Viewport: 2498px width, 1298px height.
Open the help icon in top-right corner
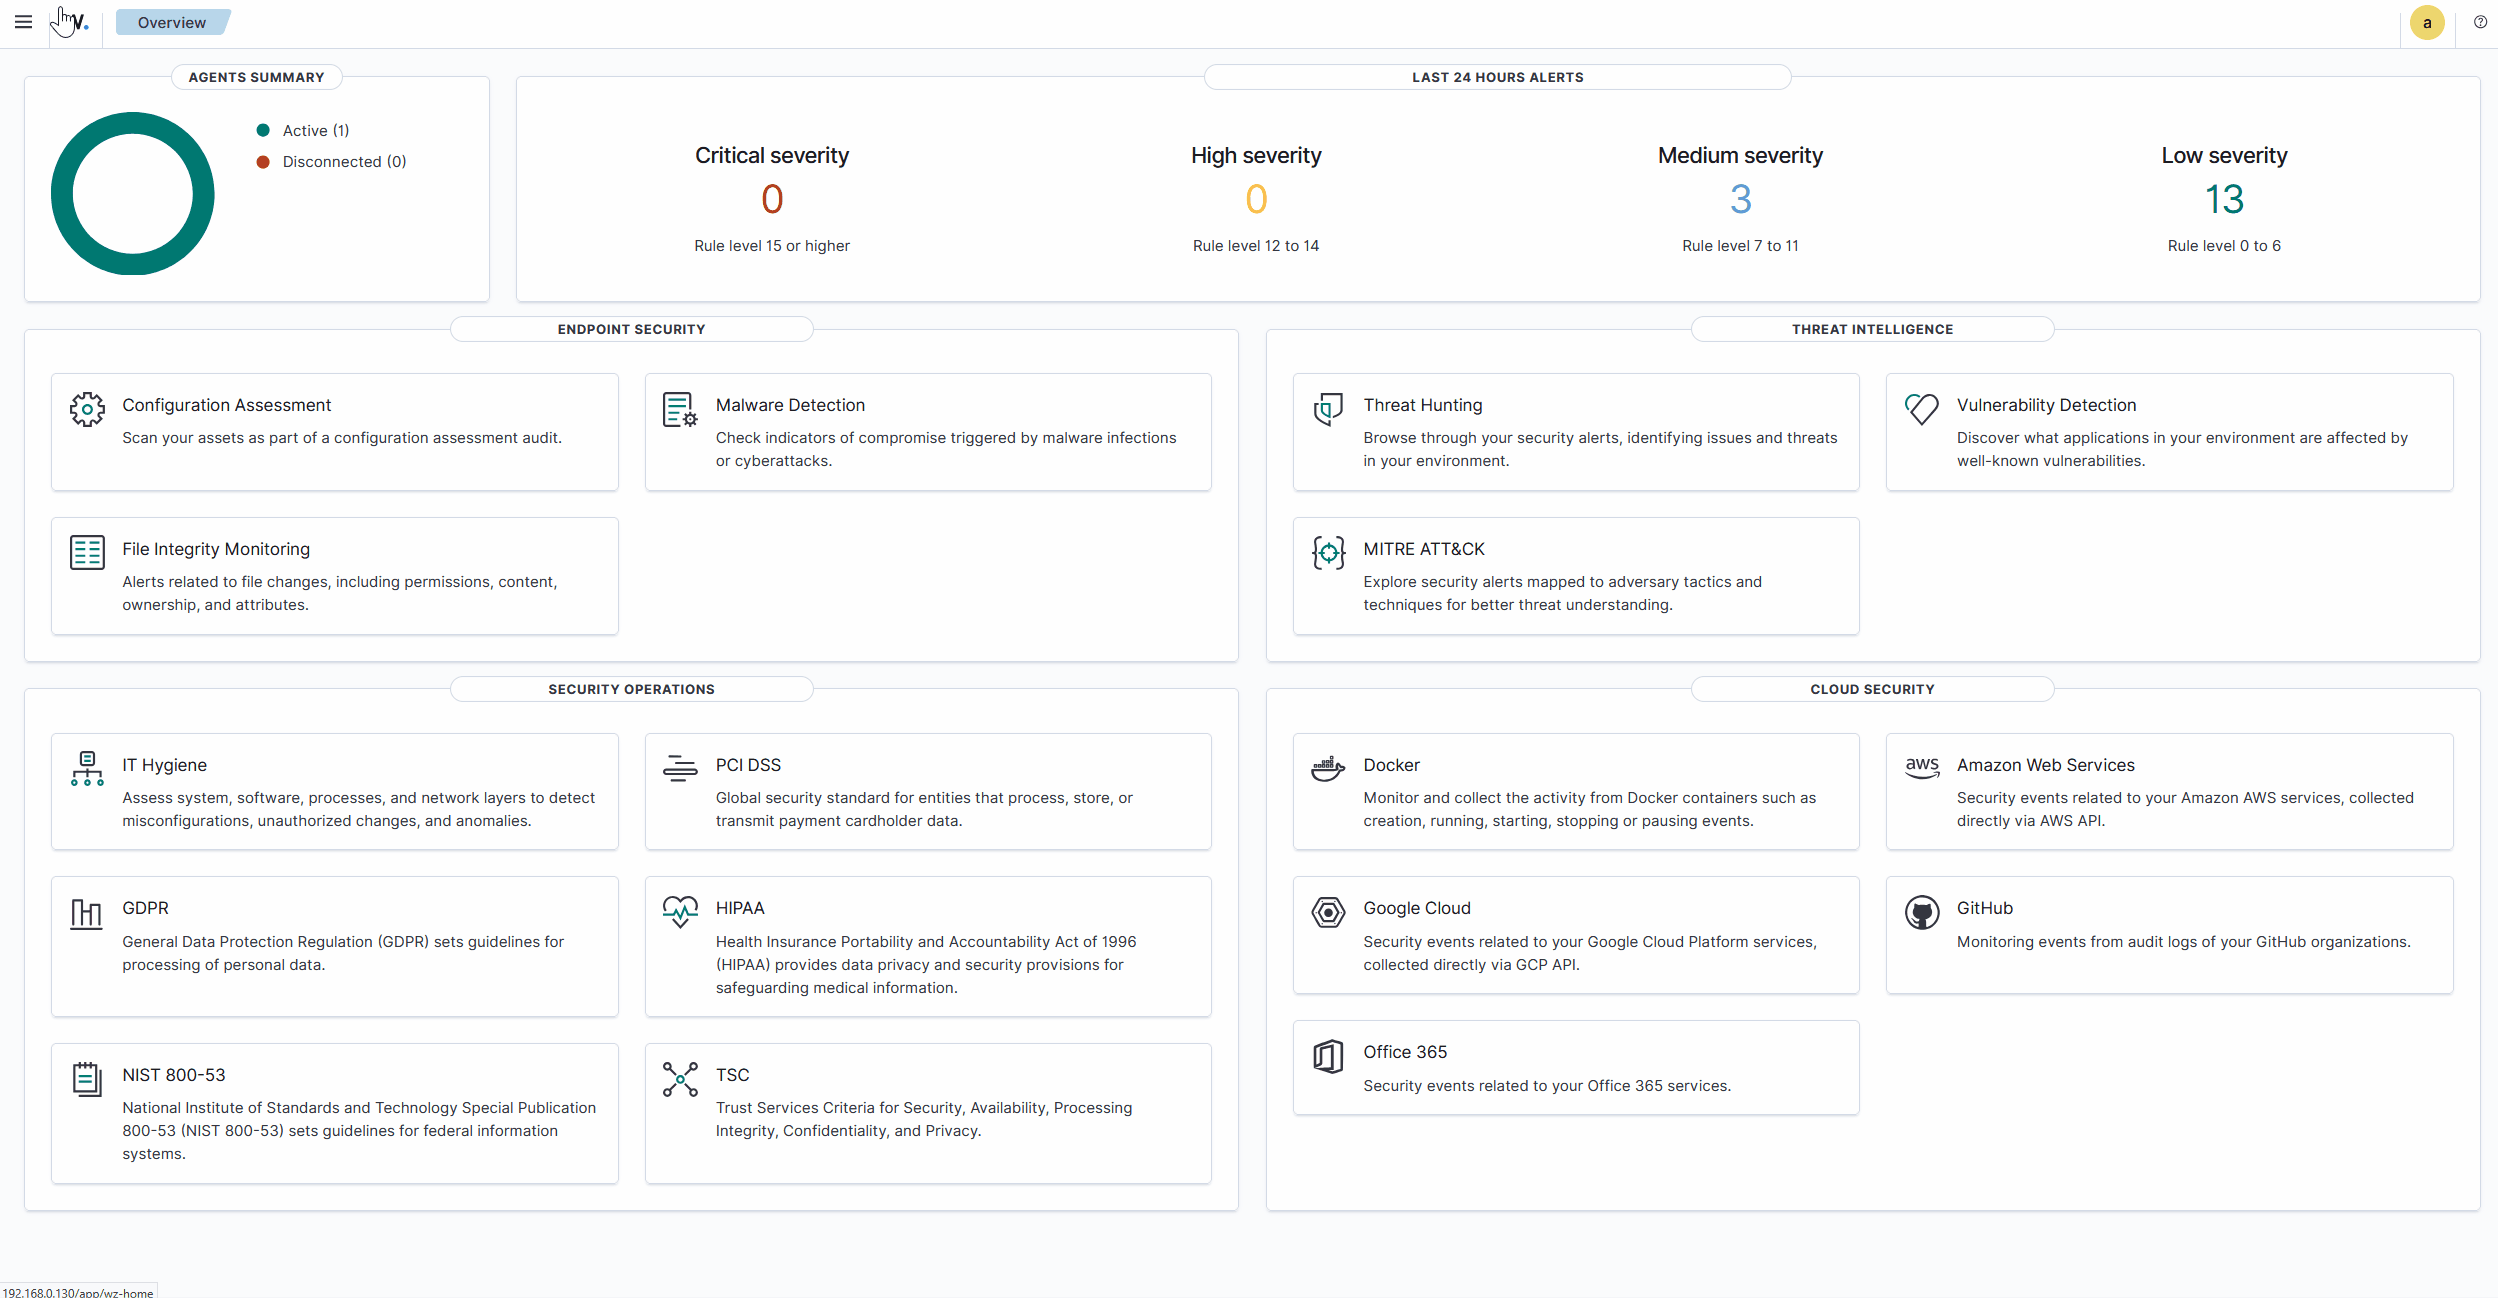pos(2480,22)
